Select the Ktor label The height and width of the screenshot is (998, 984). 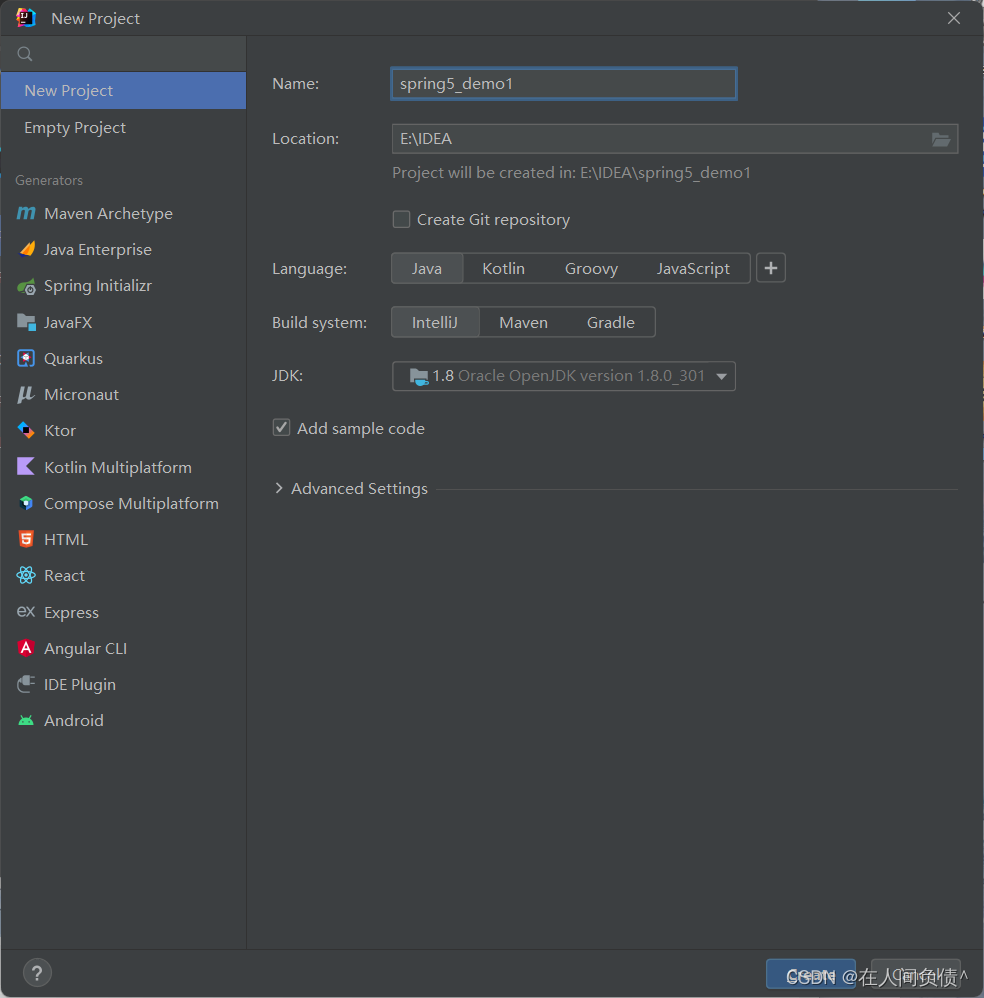[x=60, y=431]
